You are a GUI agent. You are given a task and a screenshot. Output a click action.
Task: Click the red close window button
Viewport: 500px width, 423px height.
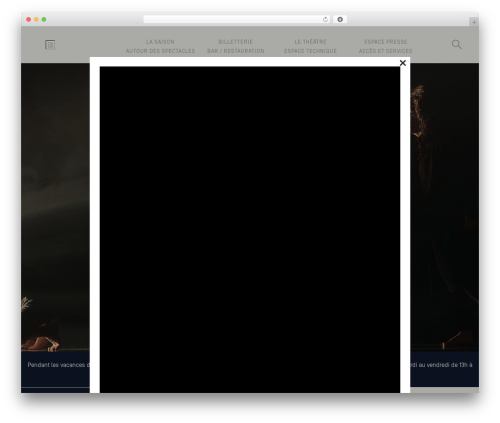click(x=29, y=20)
